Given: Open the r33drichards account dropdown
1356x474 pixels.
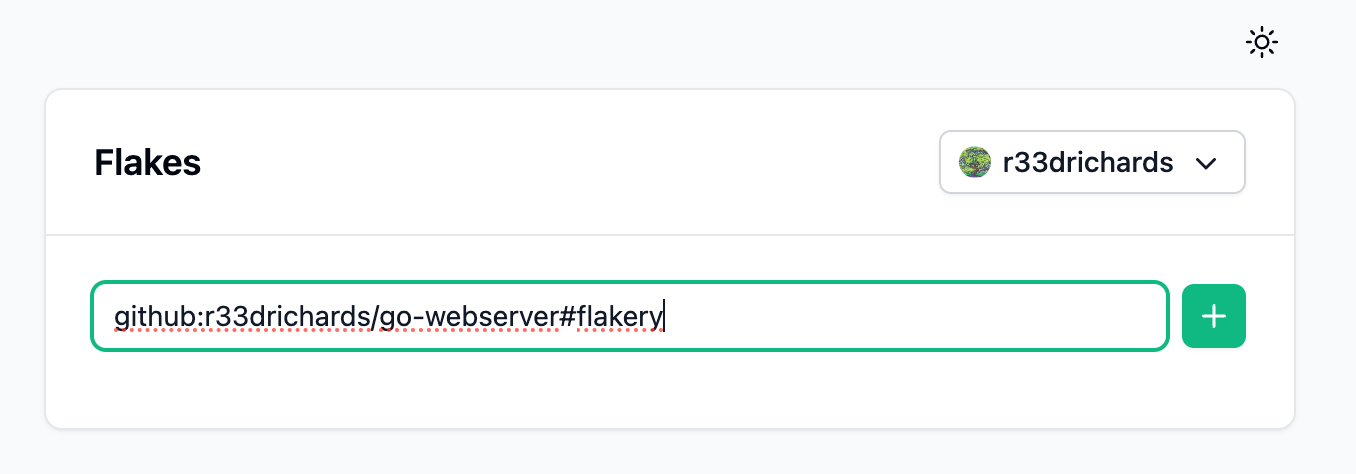Looking at the screenshot, I should point(1091,162).
